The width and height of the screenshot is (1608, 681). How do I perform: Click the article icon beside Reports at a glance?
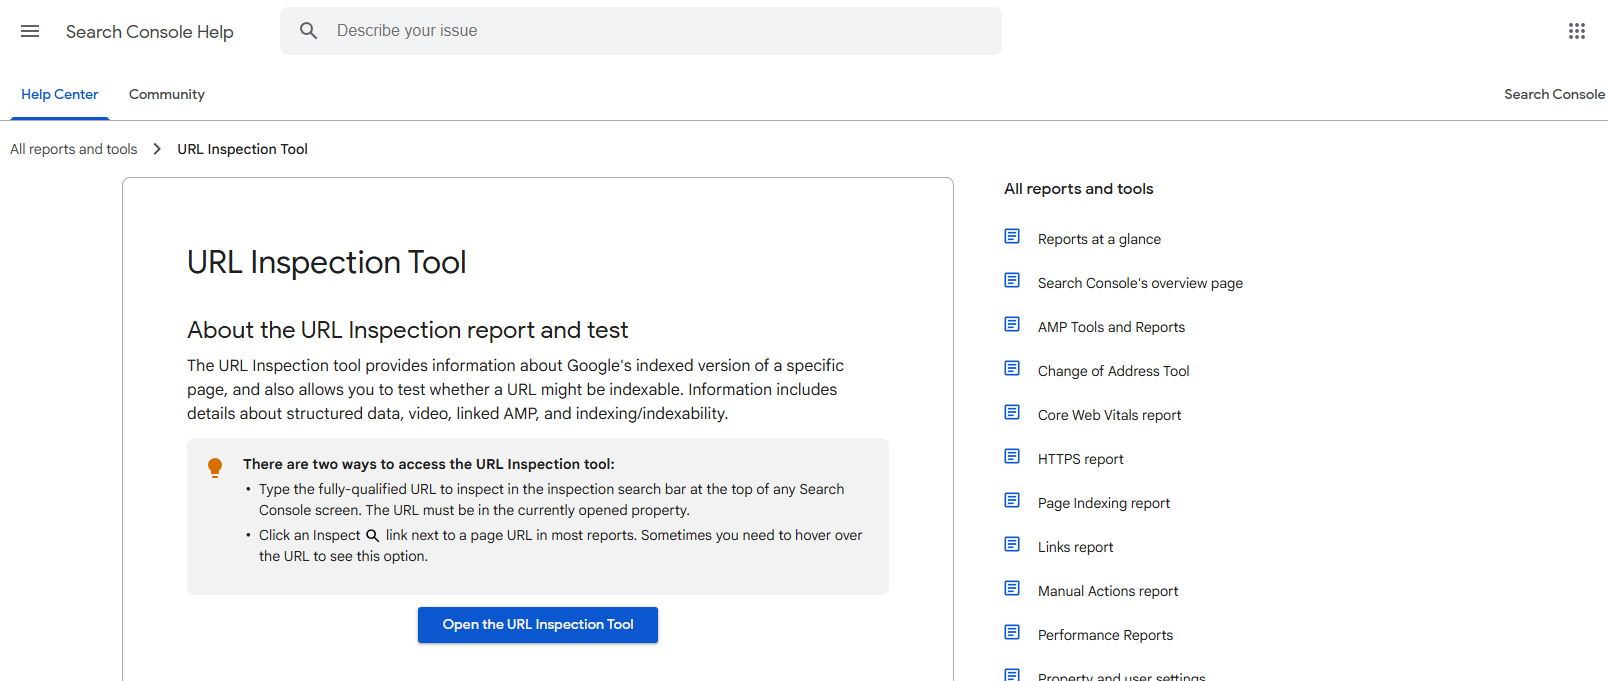coord(1012,237)
